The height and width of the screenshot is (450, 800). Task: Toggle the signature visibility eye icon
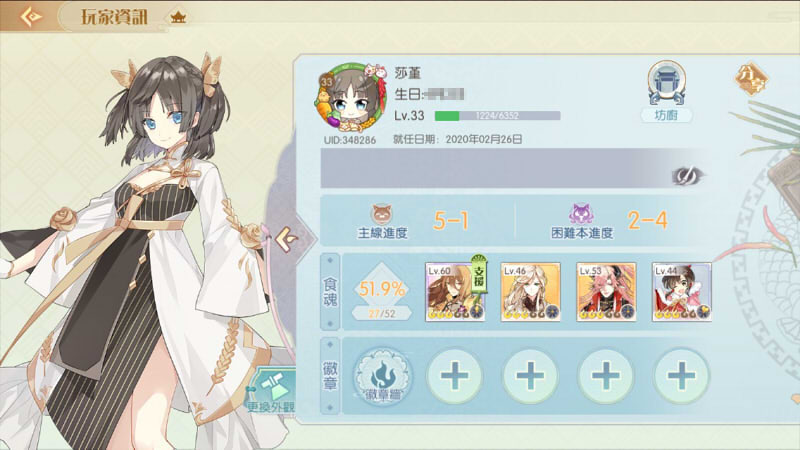pyautogui.click(x=687, y=176)
